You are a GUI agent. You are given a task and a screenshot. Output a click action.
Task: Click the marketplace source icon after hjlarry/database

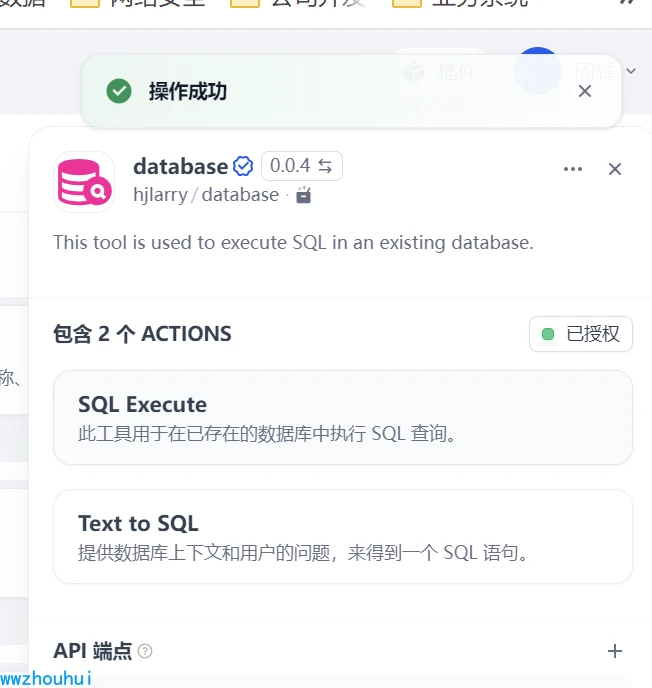pyautogui.click(x=304, y=195)
